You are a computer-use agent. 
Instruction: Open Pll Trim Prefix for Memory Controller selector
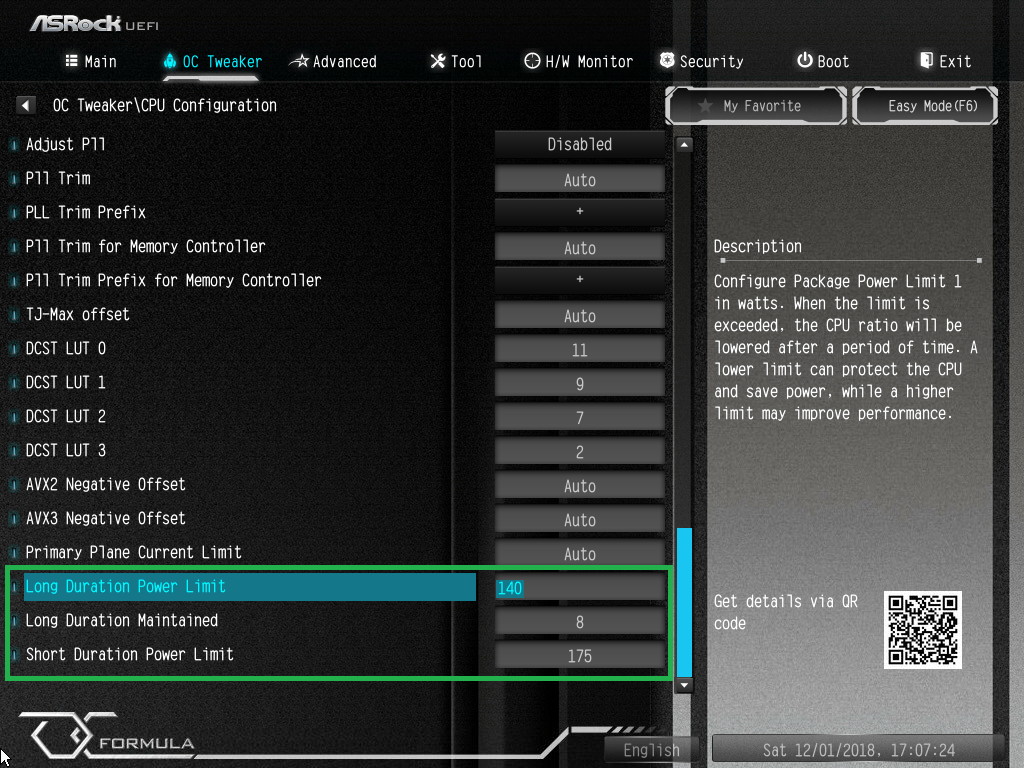pos(580,280)
